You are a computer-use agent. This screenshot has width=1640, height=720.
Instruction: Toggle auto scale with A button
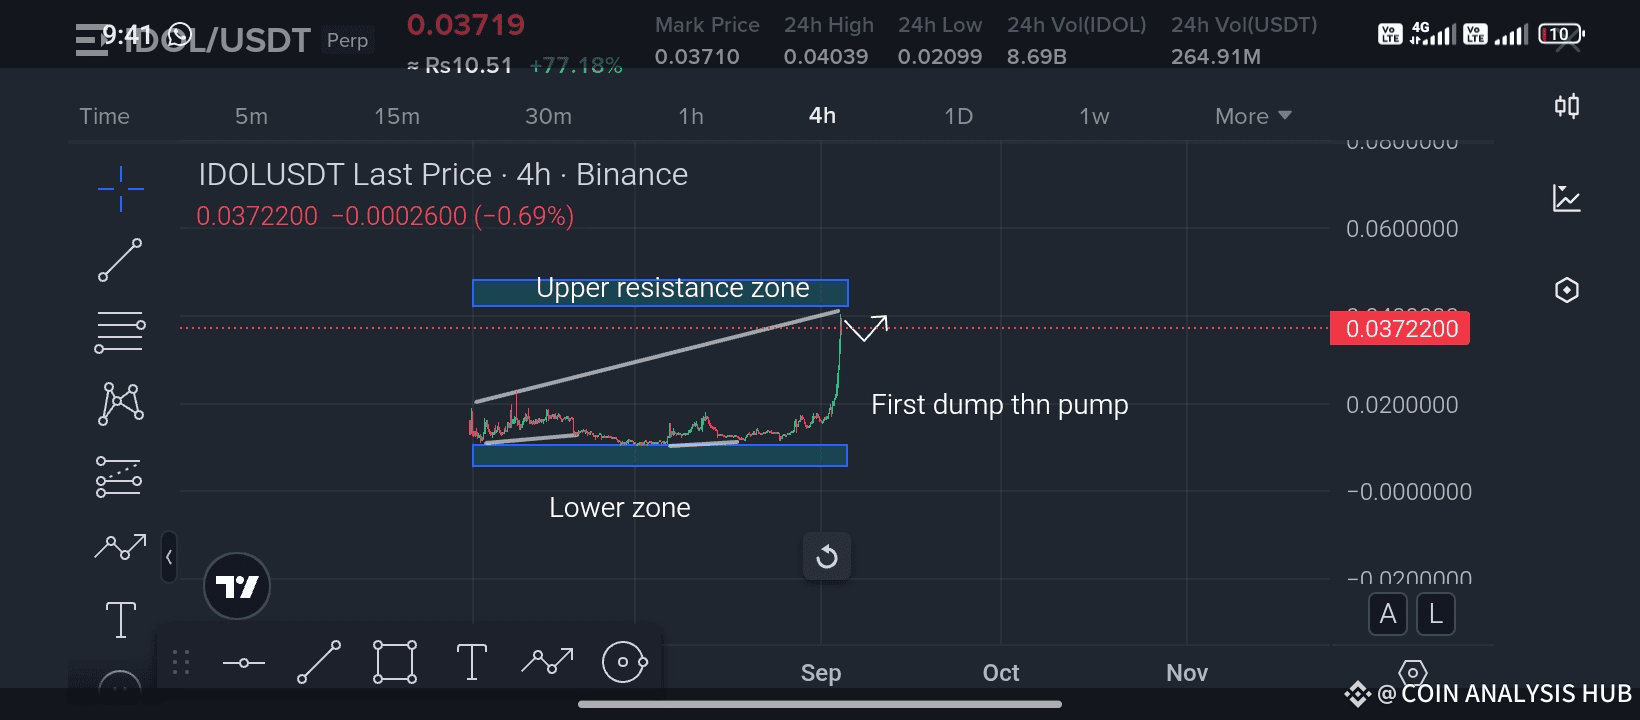(x=1388, y=614)
